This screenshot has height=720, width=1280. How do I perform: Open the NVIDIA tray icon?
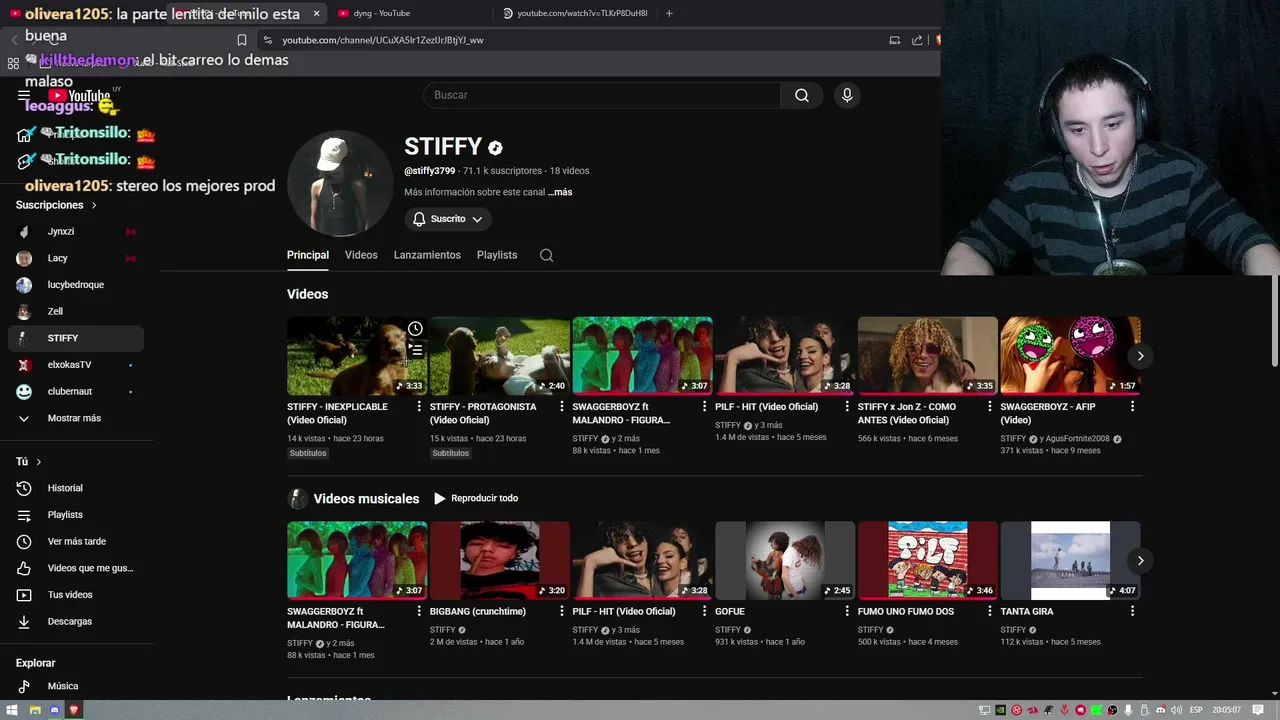click(1001, 710)
